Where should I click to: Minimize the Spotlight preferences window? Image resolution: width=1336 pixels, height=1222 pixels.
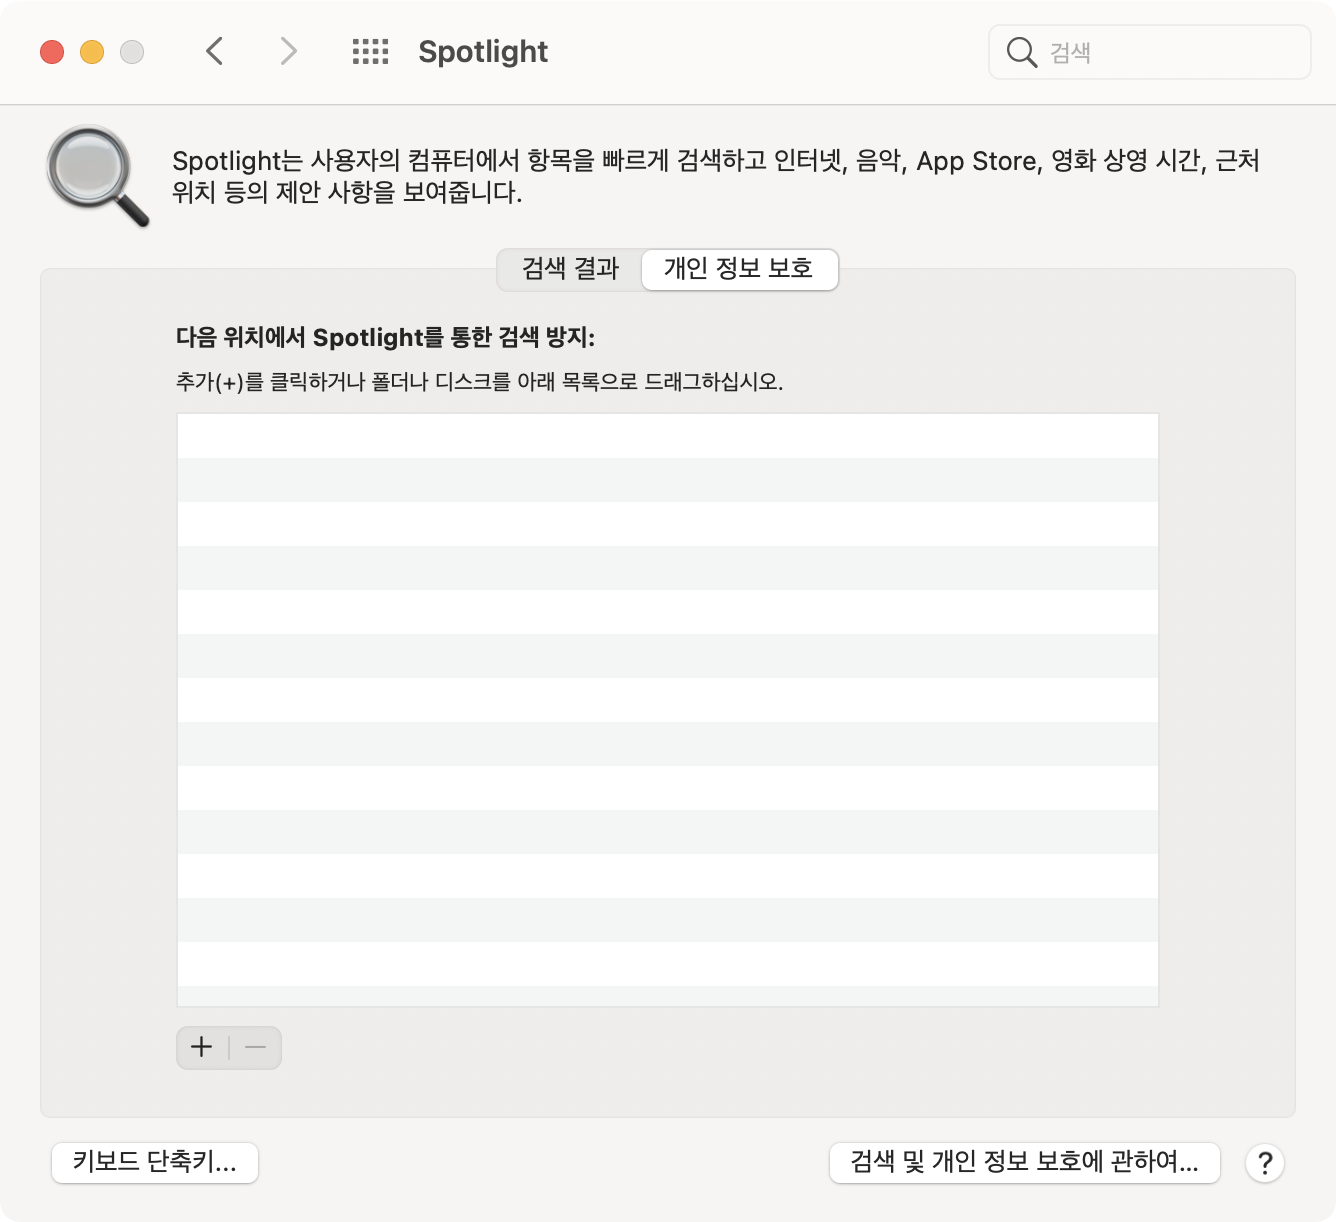click(x=92, y=52)
